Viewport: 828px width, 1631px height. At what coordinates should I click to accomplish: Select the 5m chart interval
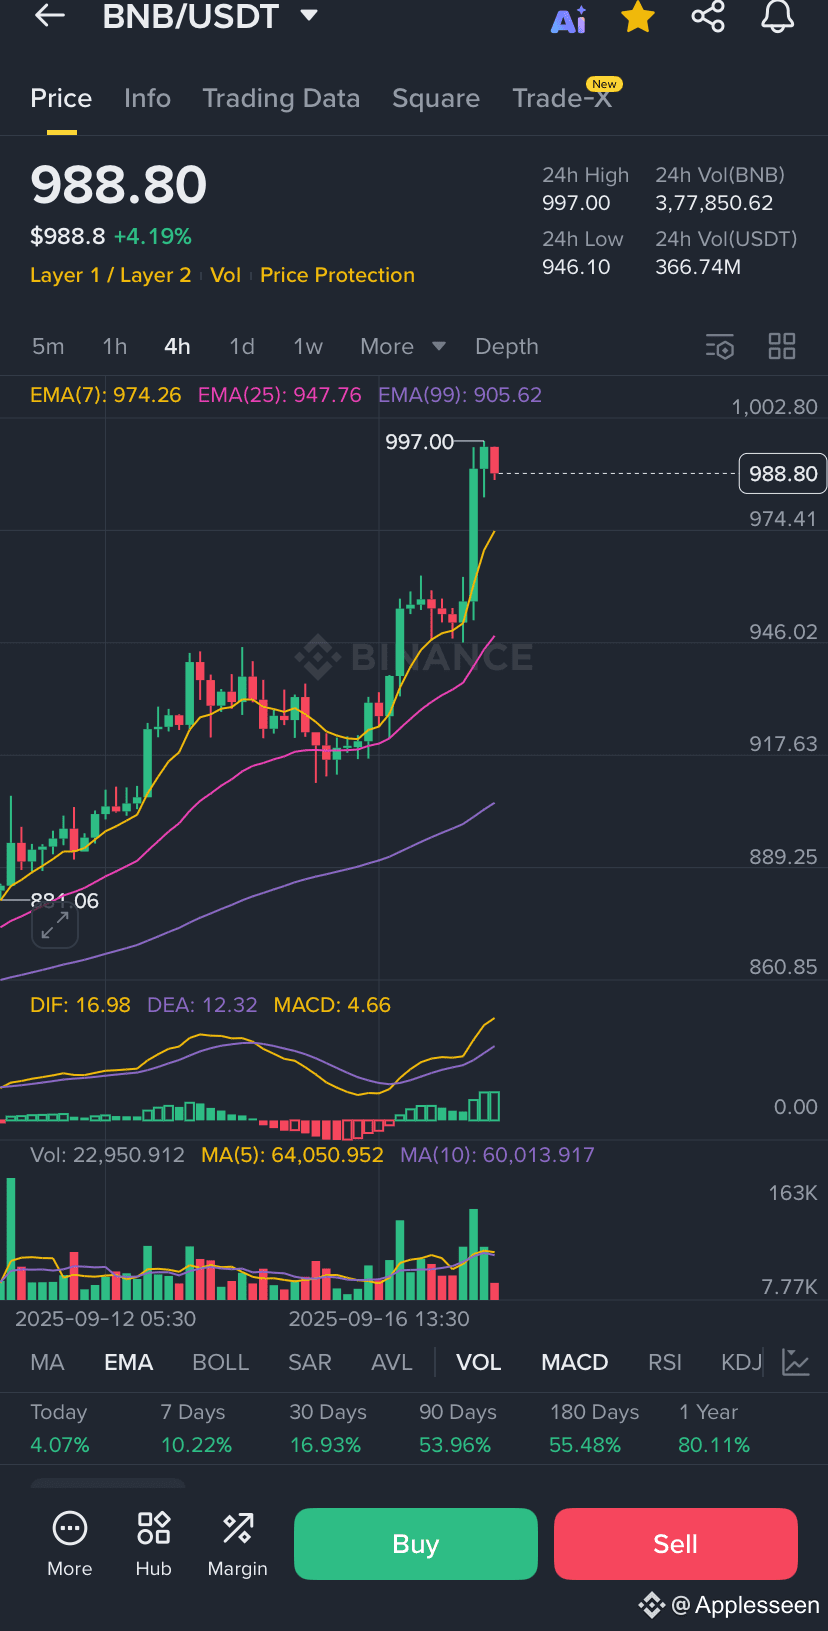pyautogui.click(x=48, y=346)
